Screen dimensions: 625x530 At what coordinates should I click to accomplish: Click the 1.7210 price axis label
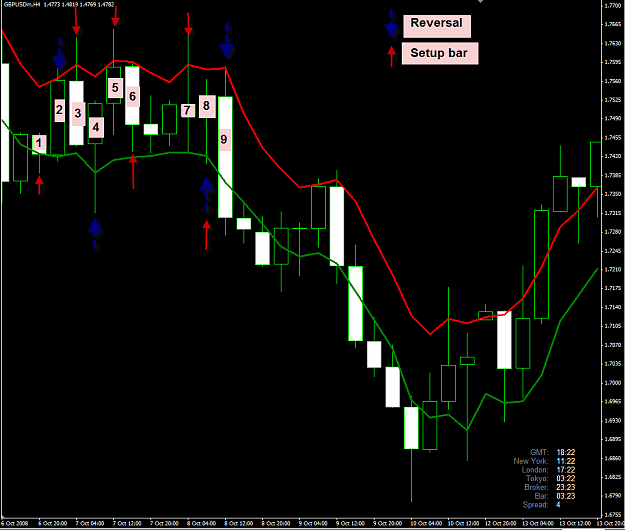(613, 269)
